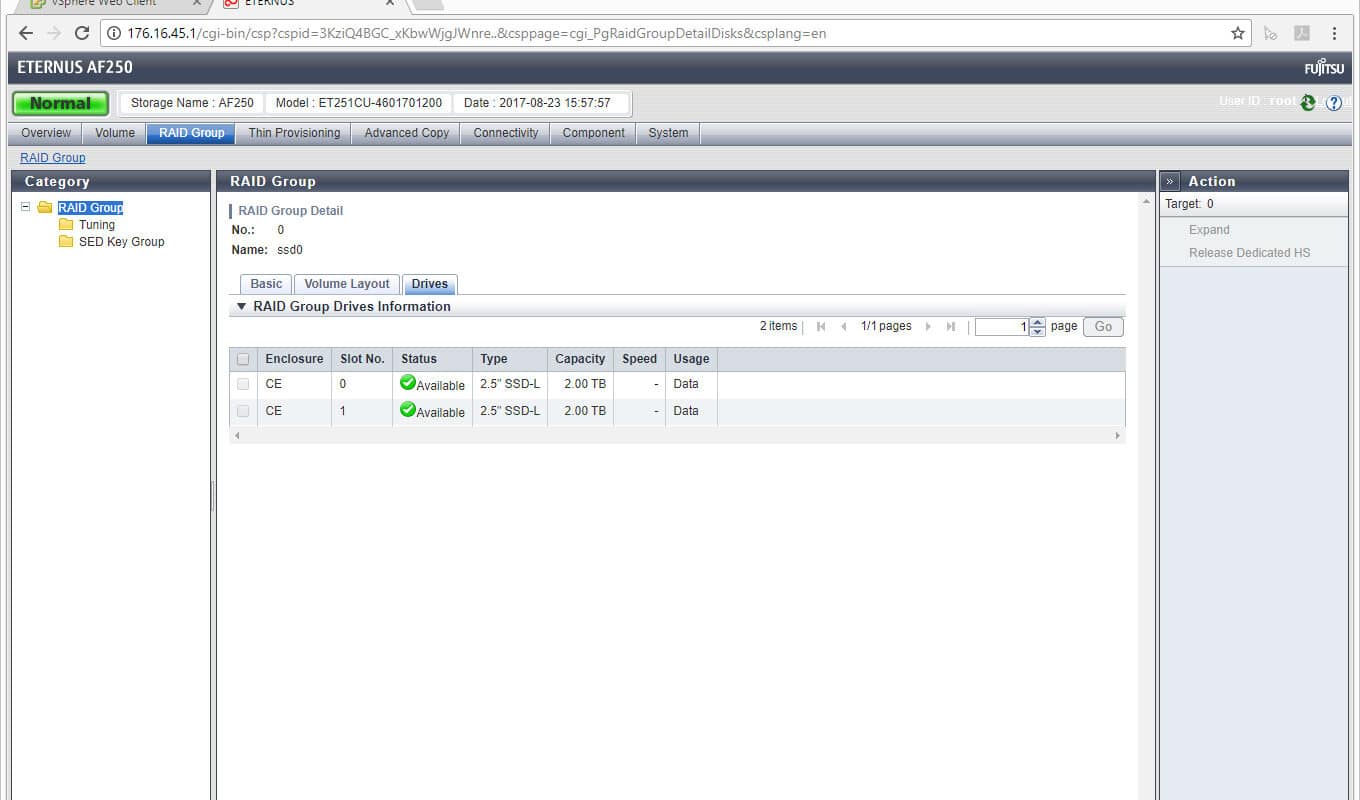1360x800 pixels.
Task: Go to next page using pagination arrow
Action: pyautogui.click(x=928, y=327)
